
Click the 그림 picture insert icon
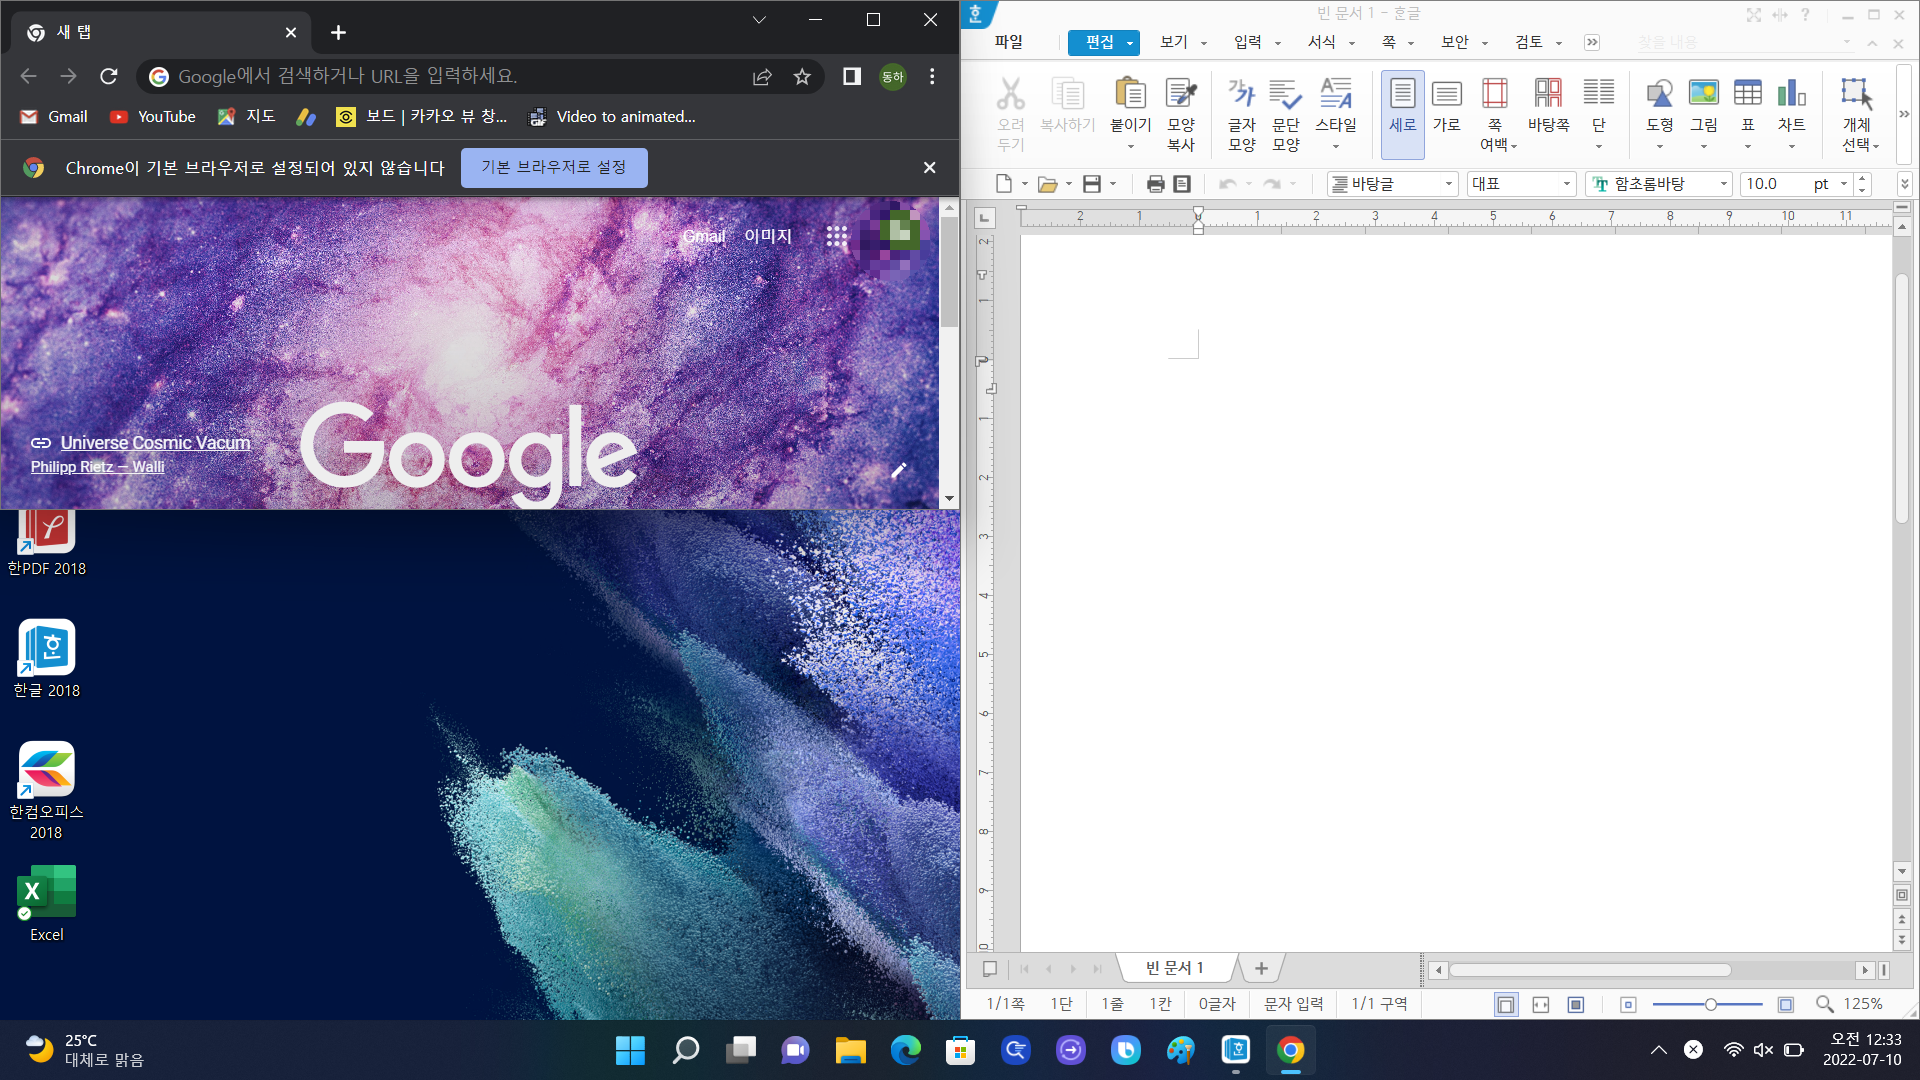click(x=1703, y=95)
